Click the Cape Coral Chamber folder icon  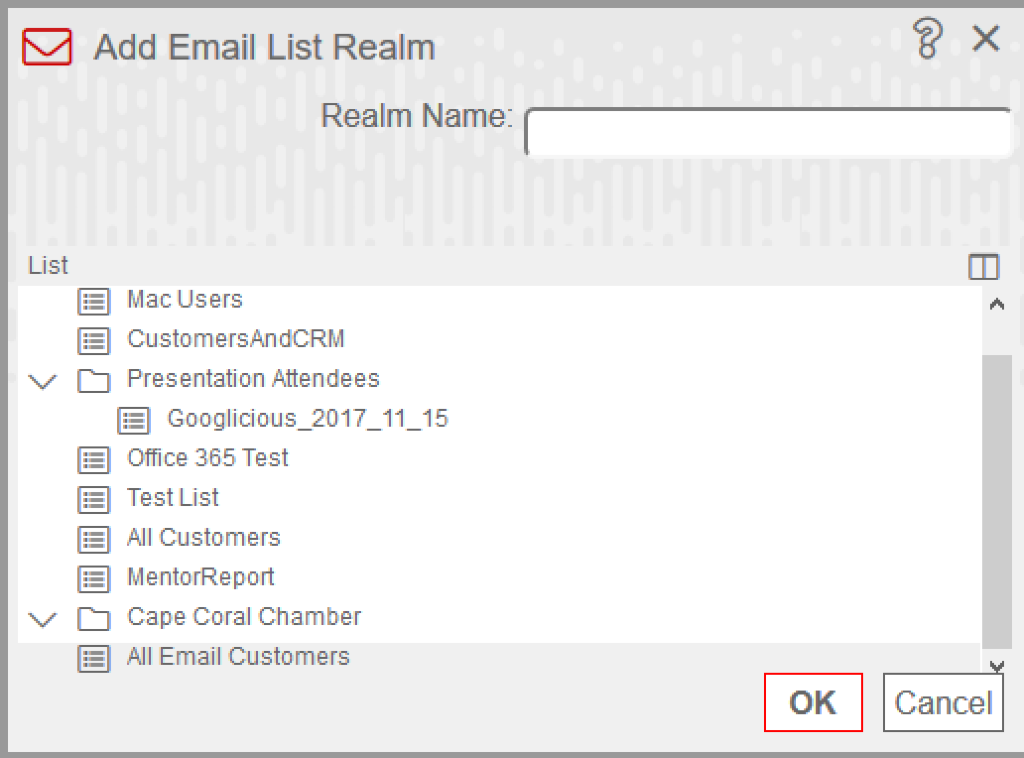(94, 618)
